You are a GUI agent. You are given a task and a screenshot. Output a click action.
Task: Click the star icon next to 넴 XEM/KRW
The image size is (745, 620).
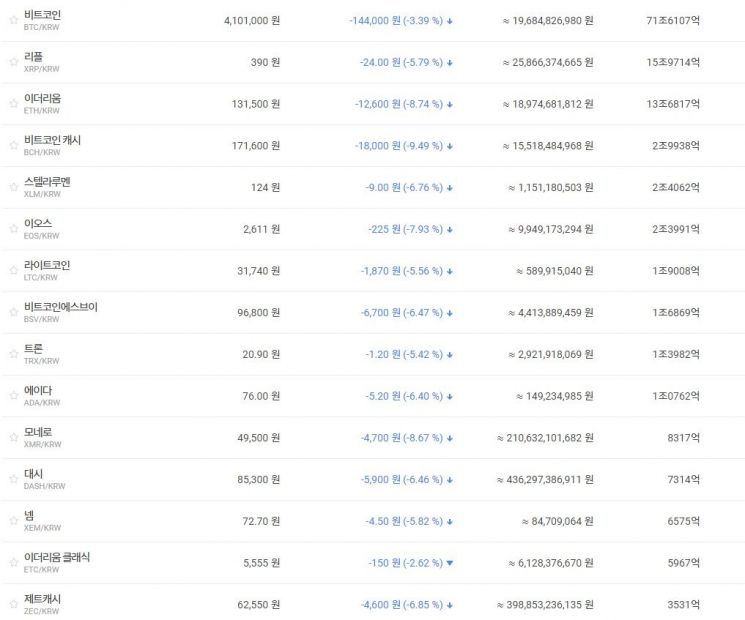tap(13, 521)
